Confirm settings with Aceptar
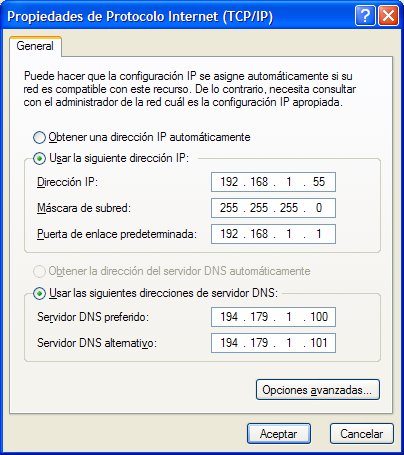404x455 pixels. click(279, 434)
